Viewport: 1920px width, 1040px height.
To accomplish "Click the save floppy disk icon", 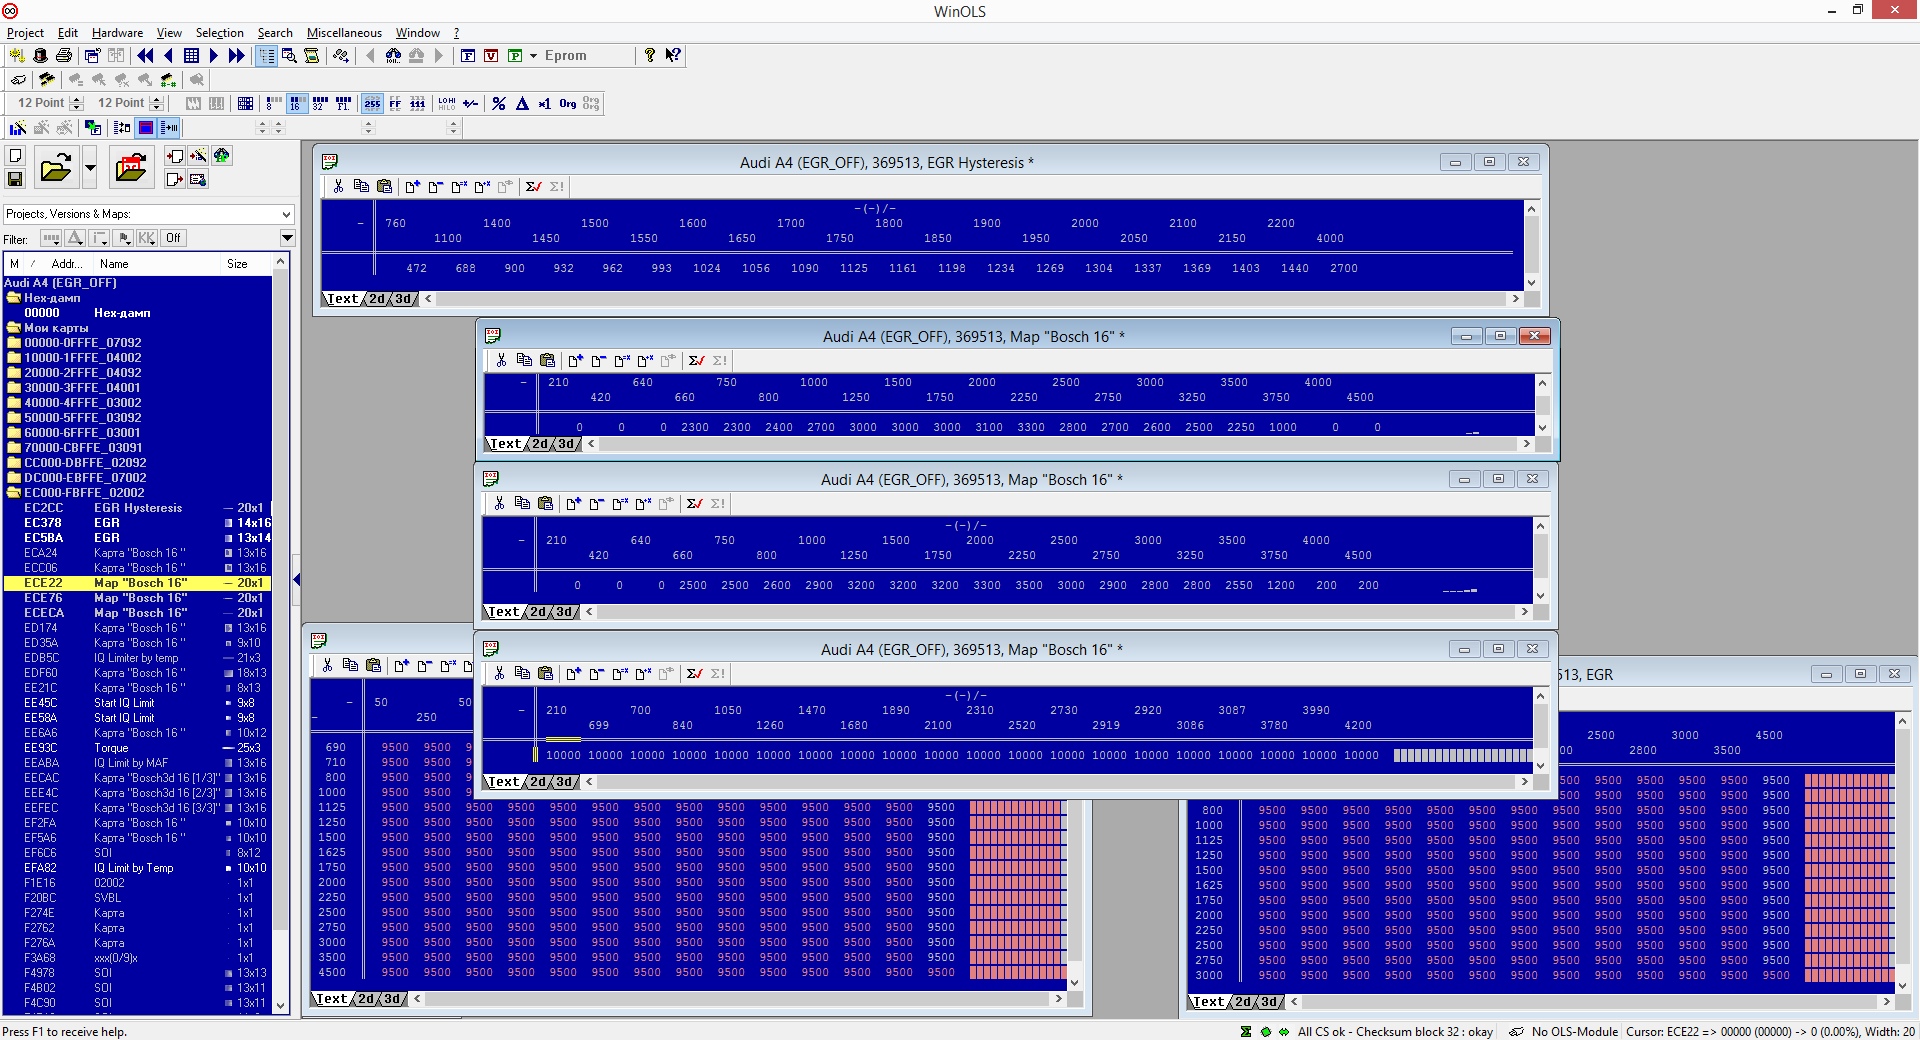I will click(x=15, y=179).
